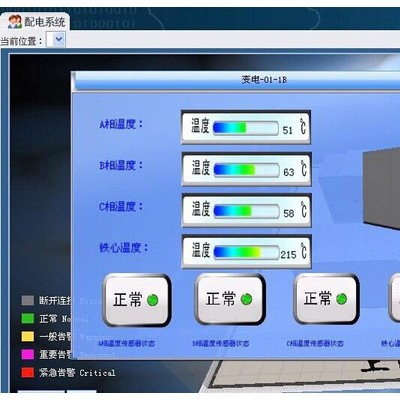
Task: Click the B相温度 gauge bar
Action: pyautogui.click(x=246, y=170)
